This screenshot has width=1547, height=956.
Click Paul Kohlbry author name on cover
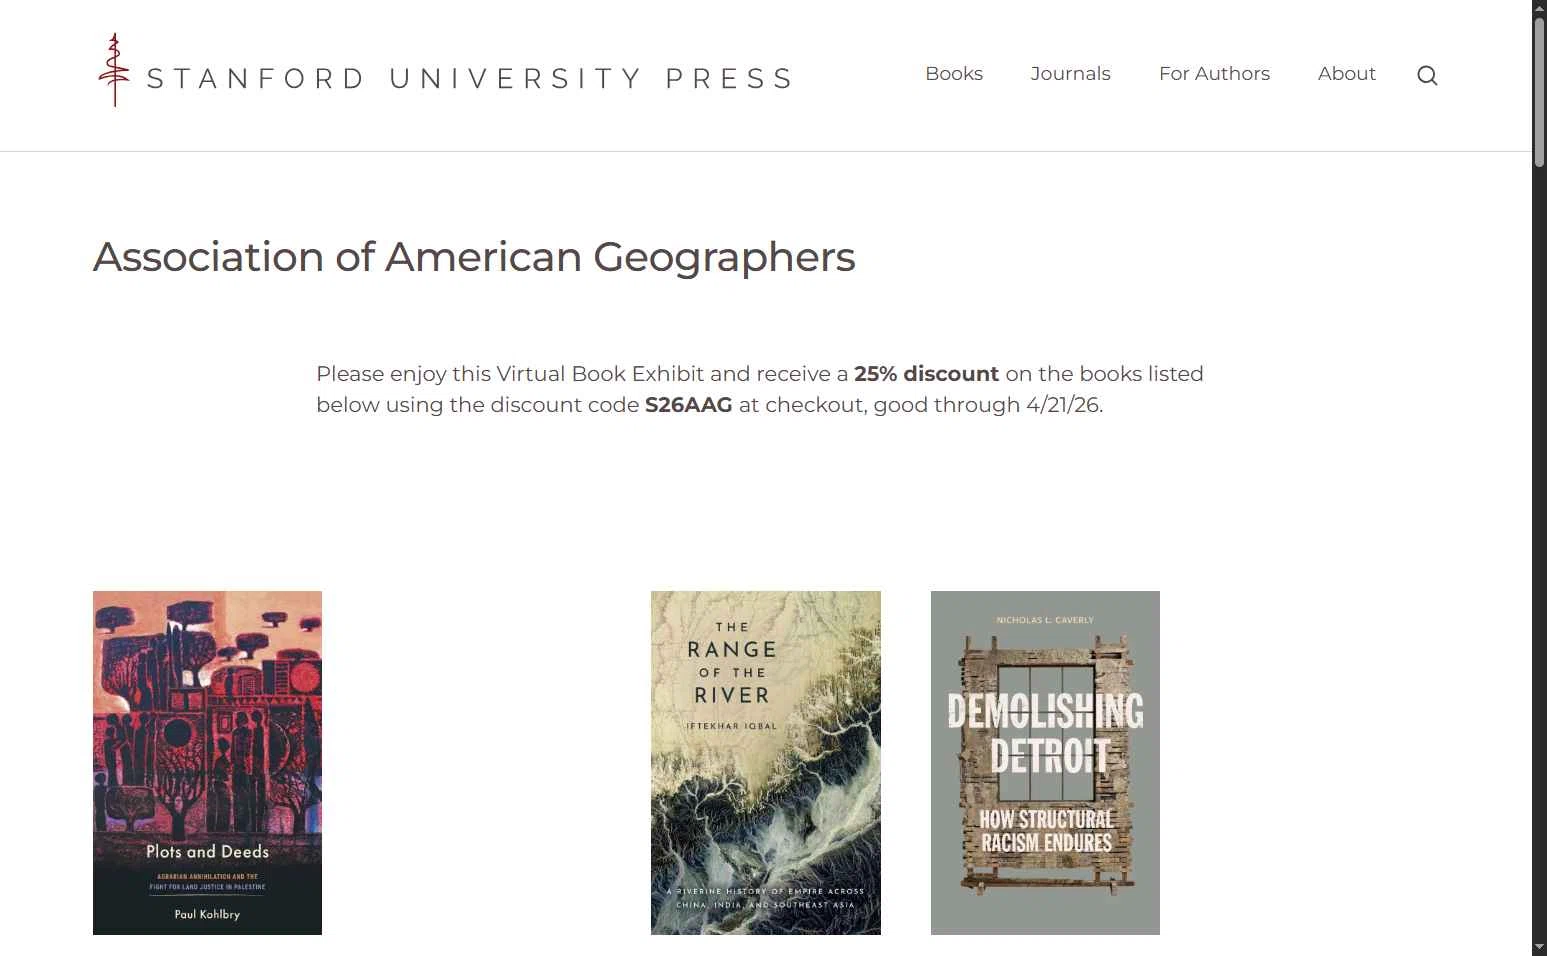[207, 914]
